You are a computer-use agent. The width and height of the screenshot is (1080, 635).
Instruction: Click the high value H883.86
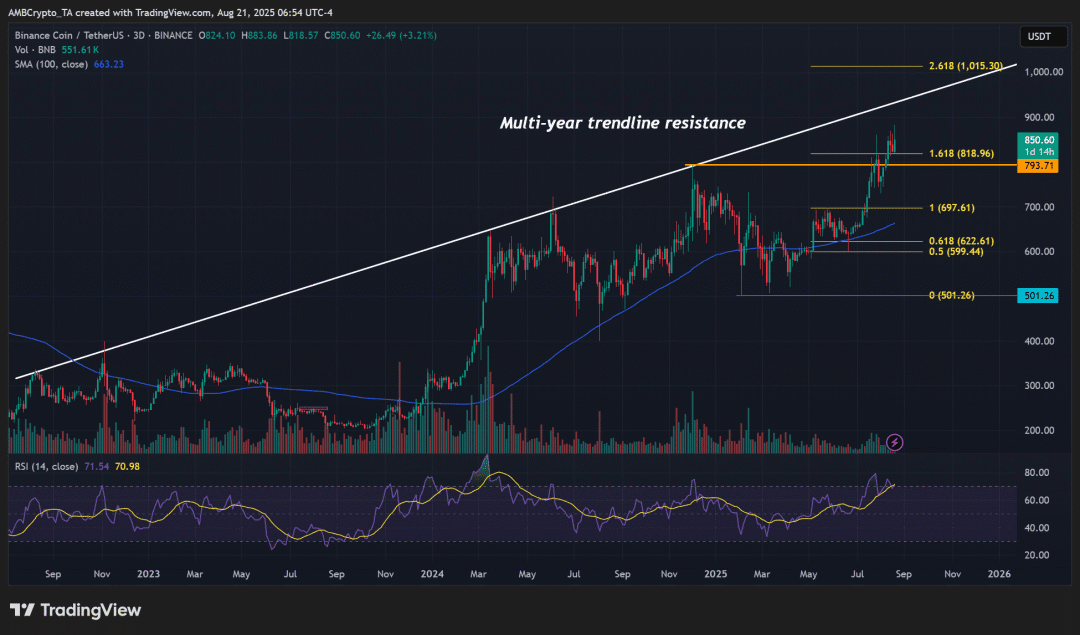pyautogui.click(x=260, y=35)
